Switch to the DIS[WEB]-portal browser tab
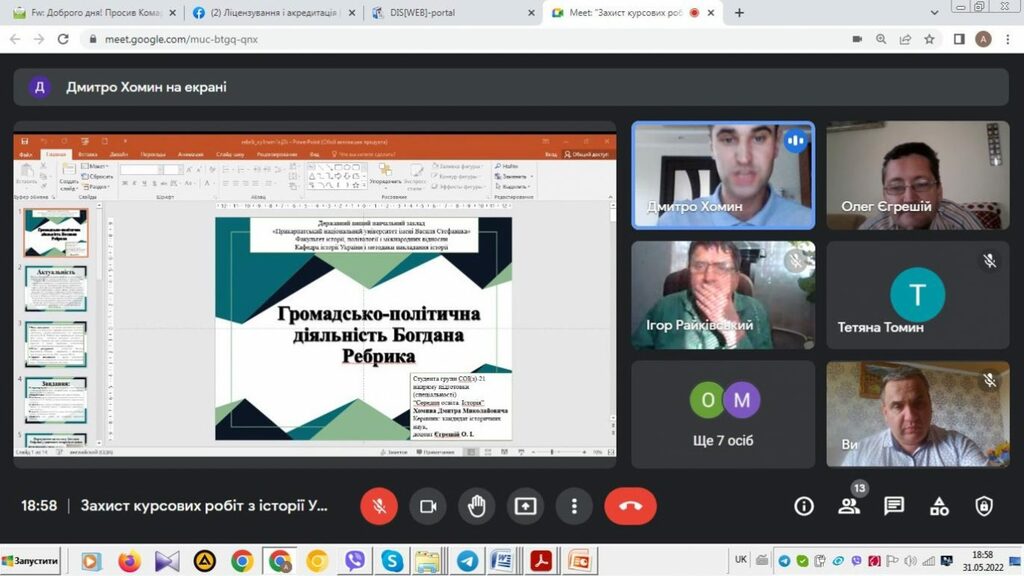The image size is (1024, 576). pyautogui.click(x=450, y=13)
